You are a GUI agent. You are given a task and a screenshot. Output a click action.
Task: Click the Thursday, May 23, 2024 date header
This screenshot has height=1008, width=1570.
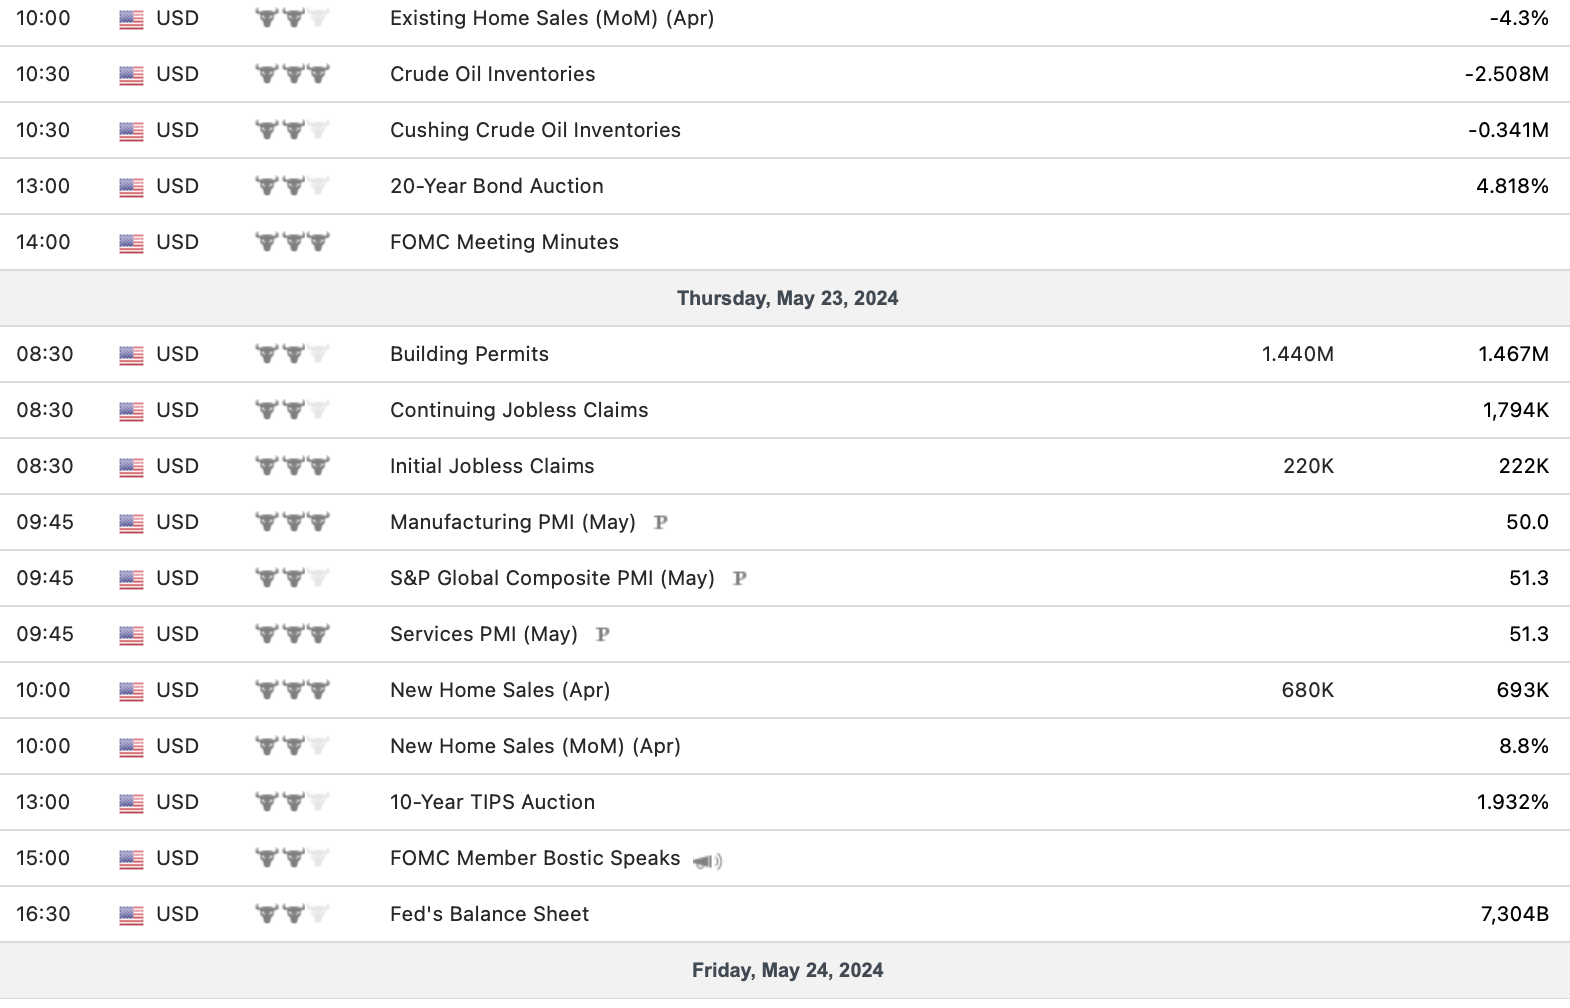click(x=787, y=298)
